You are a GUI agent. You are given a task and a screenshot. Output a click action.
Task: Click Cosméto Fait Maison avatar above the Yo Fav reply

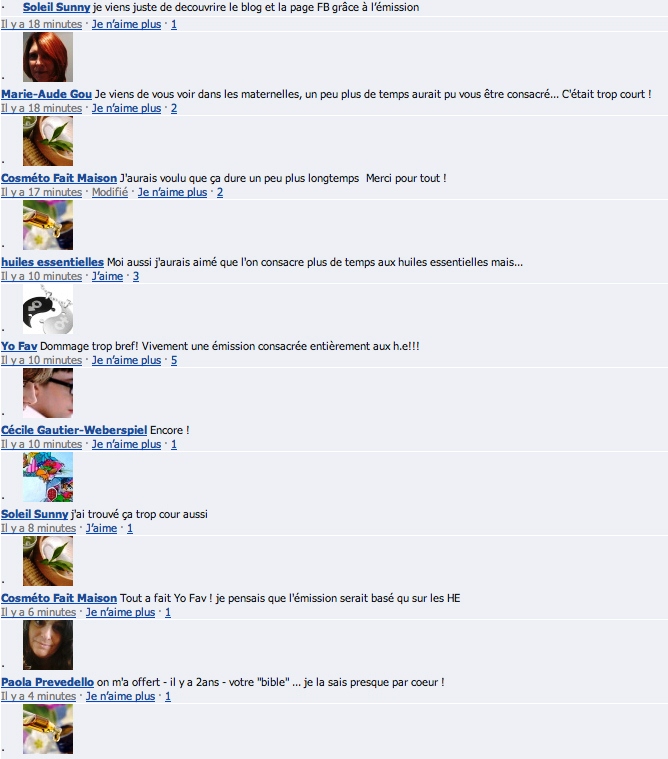pyautogui.click(x=48, y=561)
